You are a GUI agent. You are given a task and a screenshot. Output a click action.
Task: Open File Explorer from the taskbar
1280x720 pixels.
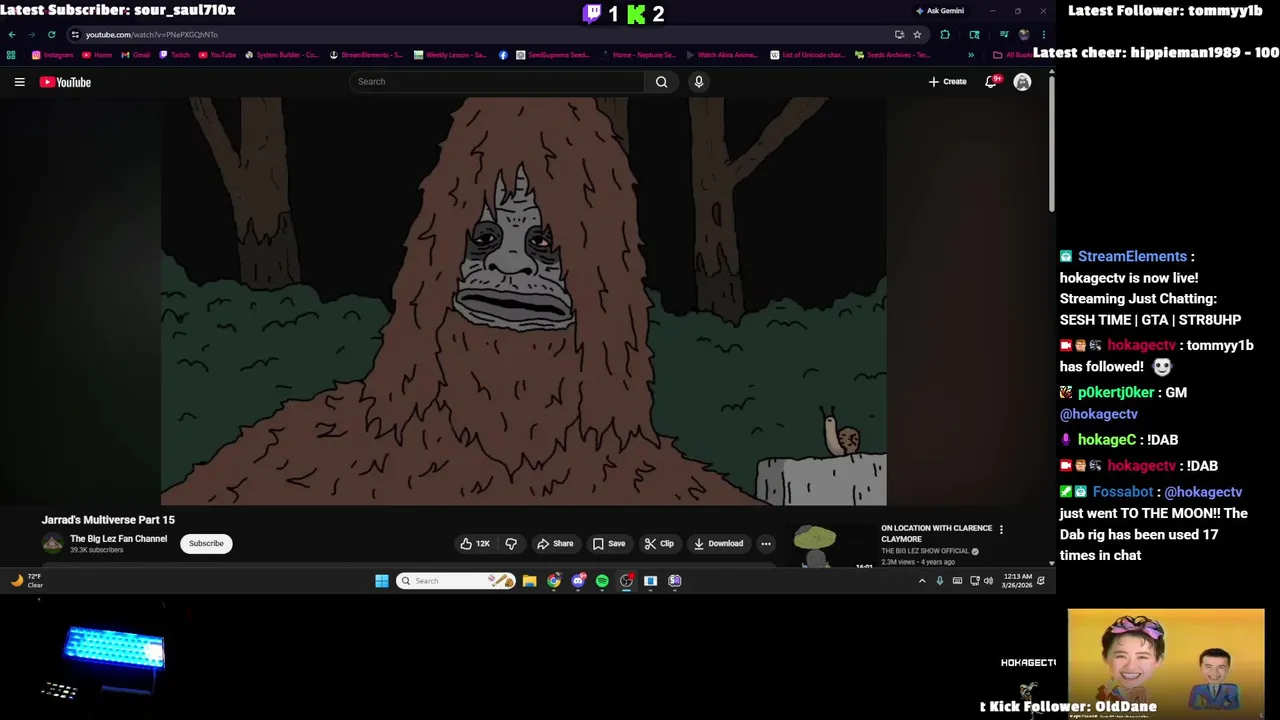pyautogui.click(x=530, y=581)
